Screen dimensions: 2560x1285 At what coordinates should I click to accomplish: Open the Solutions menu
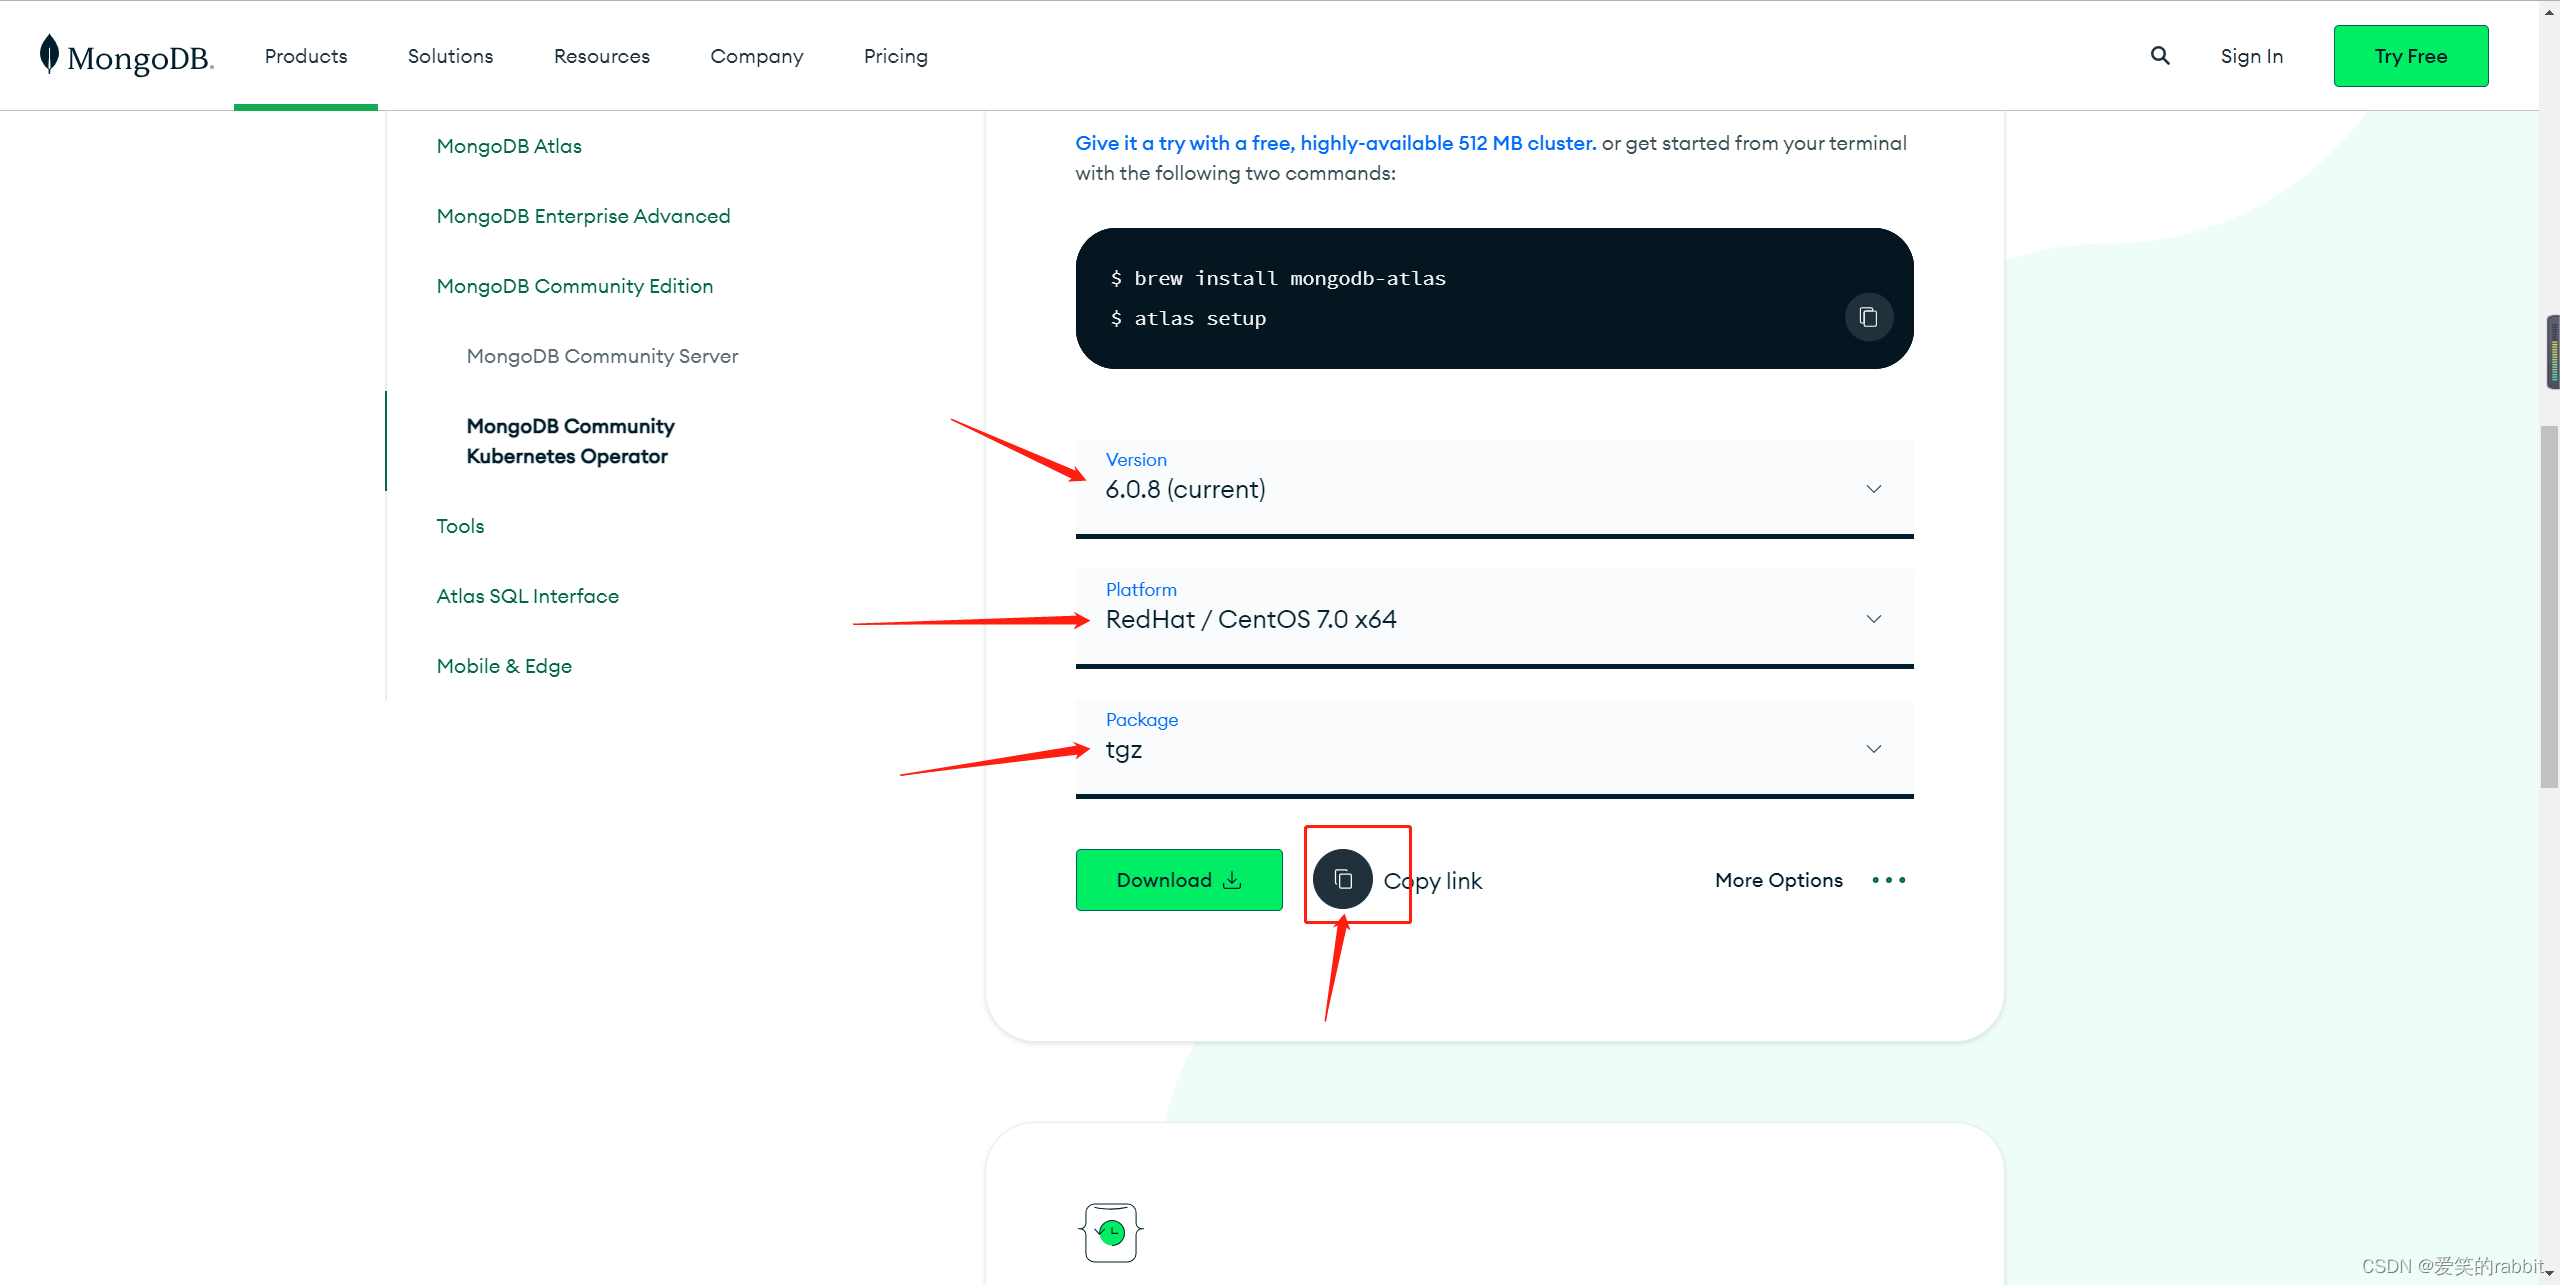coord(450,56)
